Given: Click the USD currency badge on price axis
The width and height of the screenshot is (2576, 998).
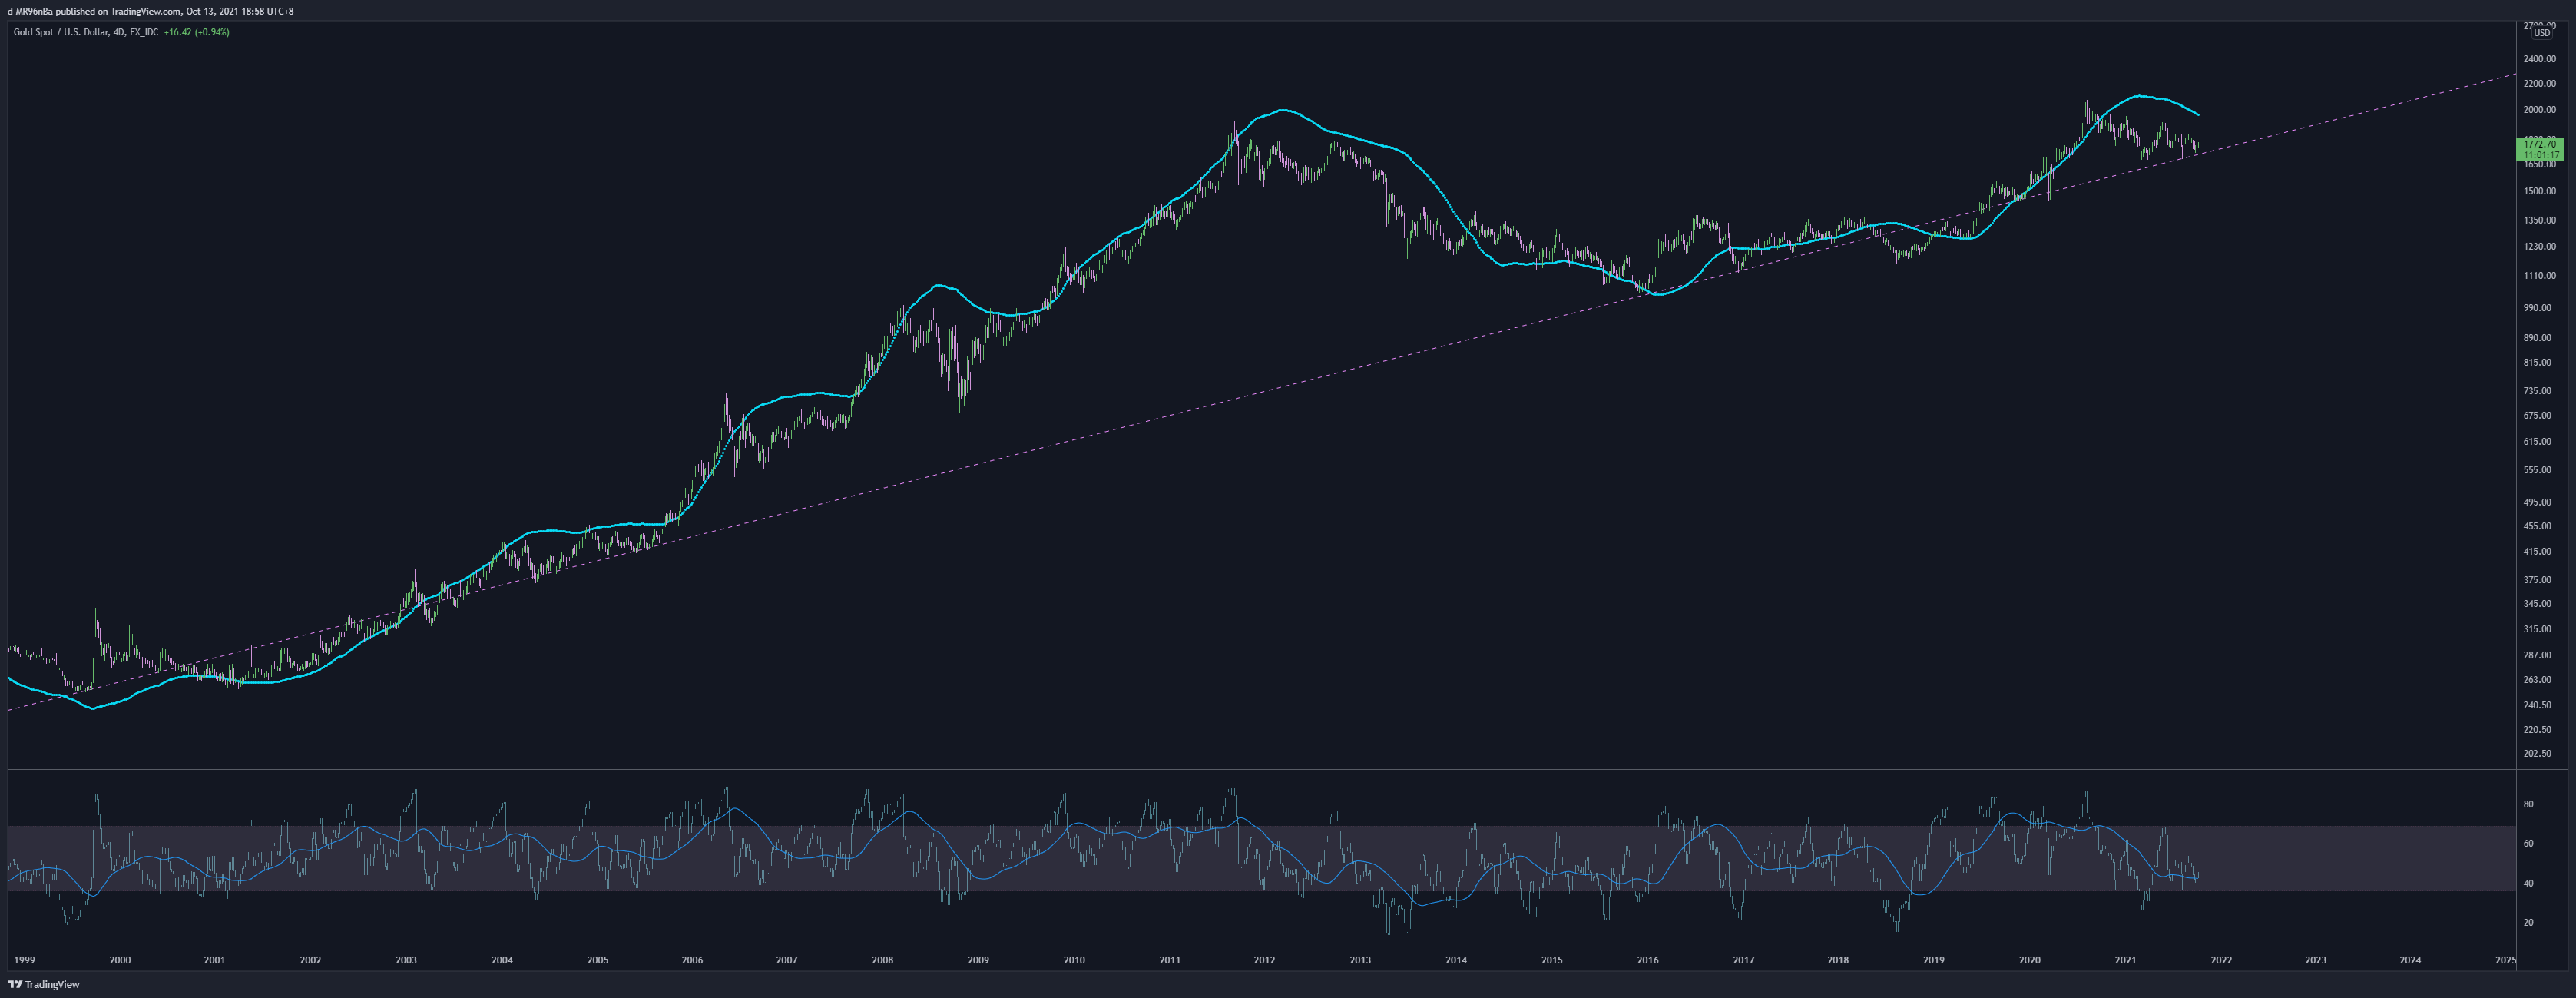Looking at the screenshot, I should (2541, 33).
